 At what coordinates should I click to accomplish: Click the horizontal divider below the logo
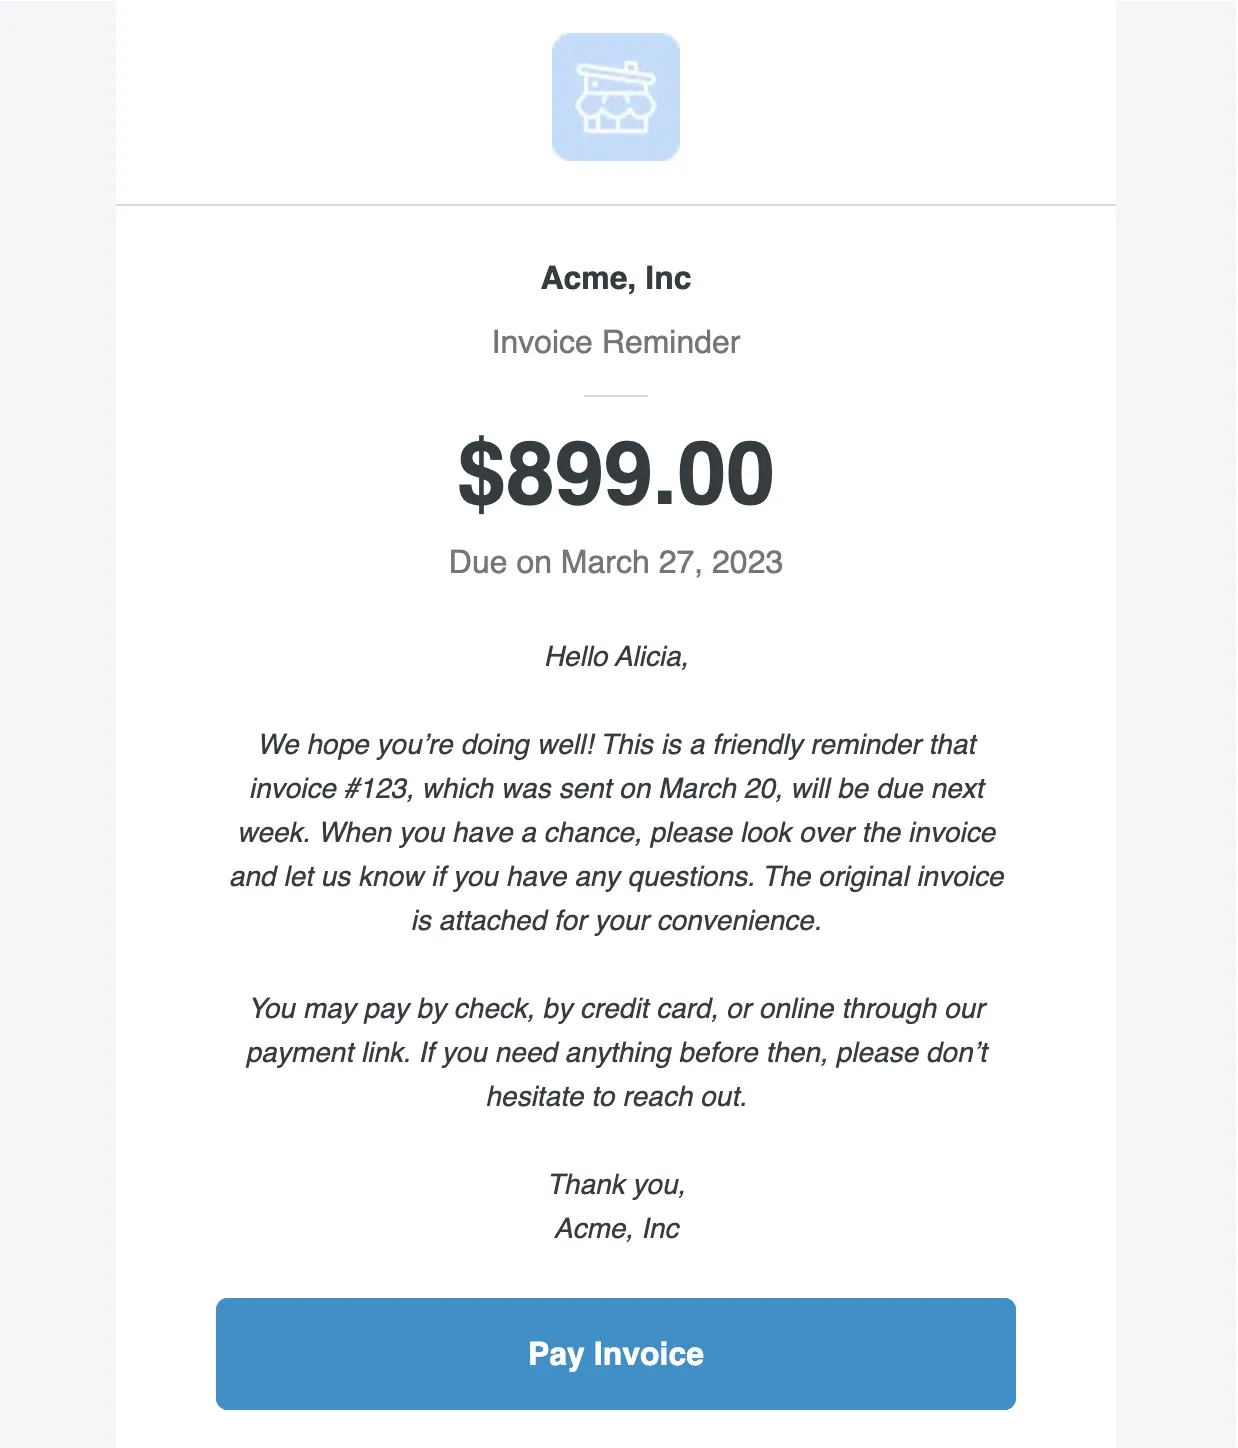pyautogui.click(x=616, y=205)
